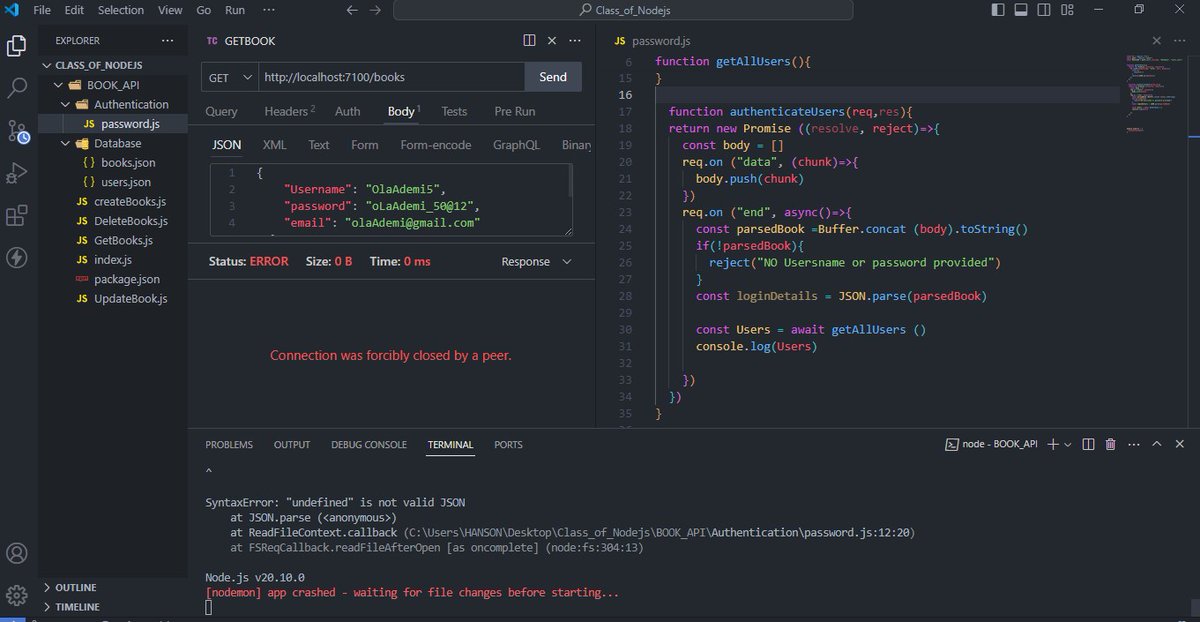Toggle the primary sidebar visibility
The height and width of the screenshot is (622, 1200).
point(996,9)
